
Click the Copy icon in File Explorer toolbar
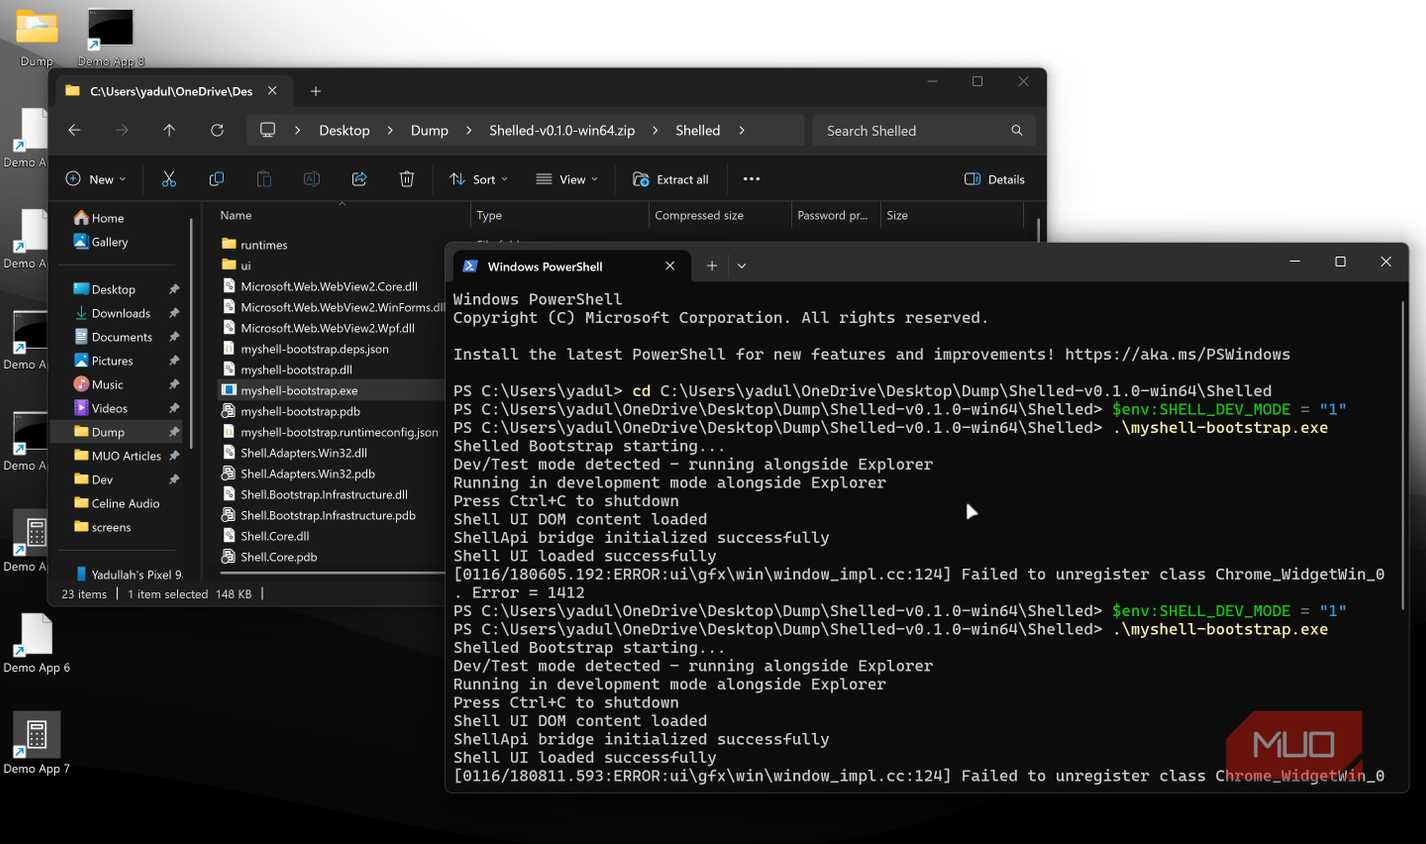click(x=216, y=179)
